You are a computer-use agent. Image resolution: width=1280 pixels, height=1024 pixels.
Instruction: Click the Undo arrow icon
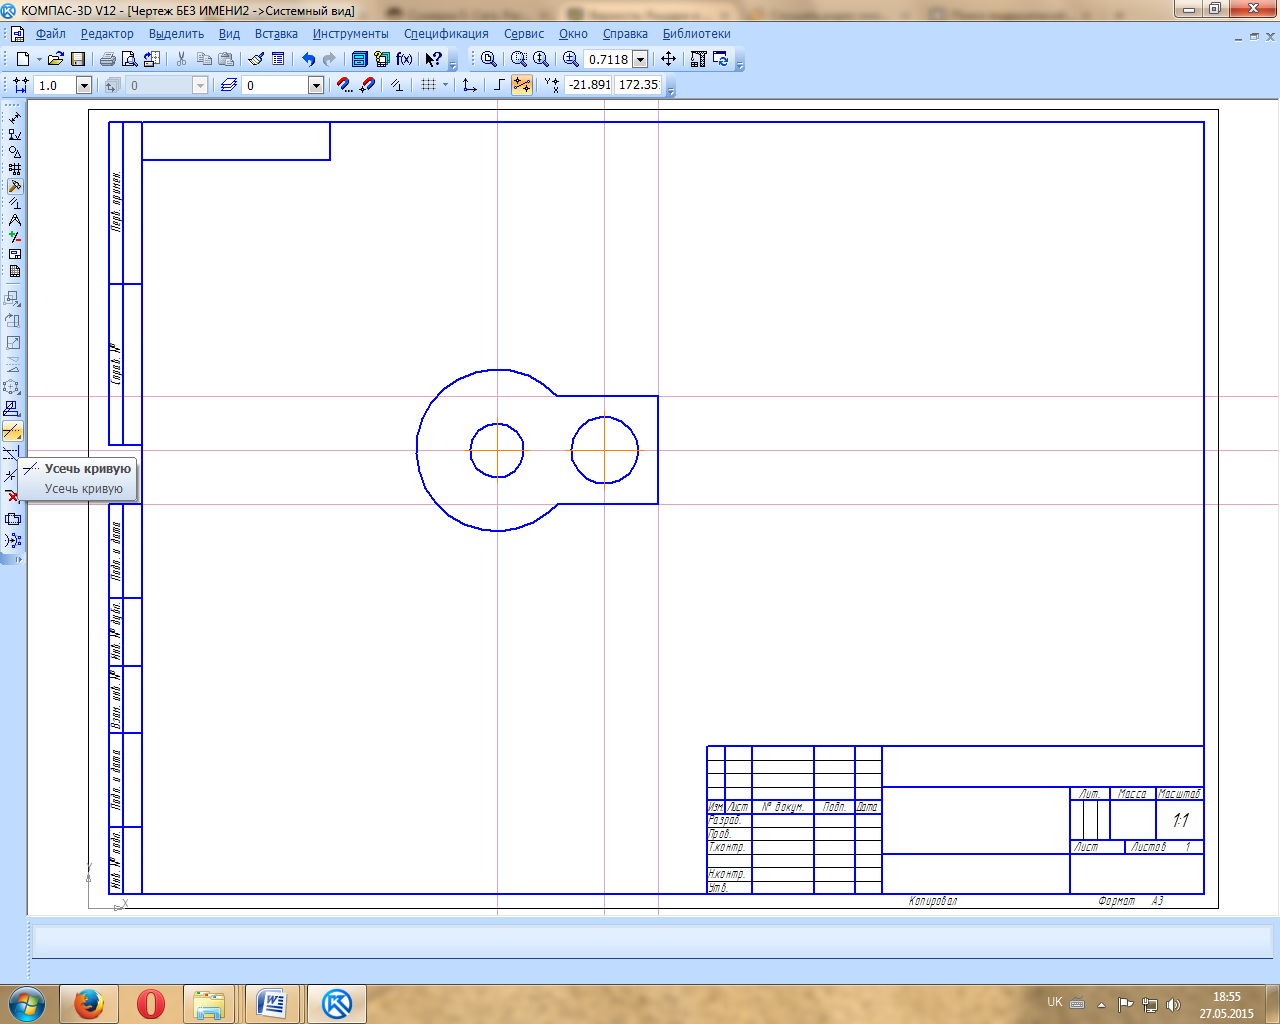308,59
